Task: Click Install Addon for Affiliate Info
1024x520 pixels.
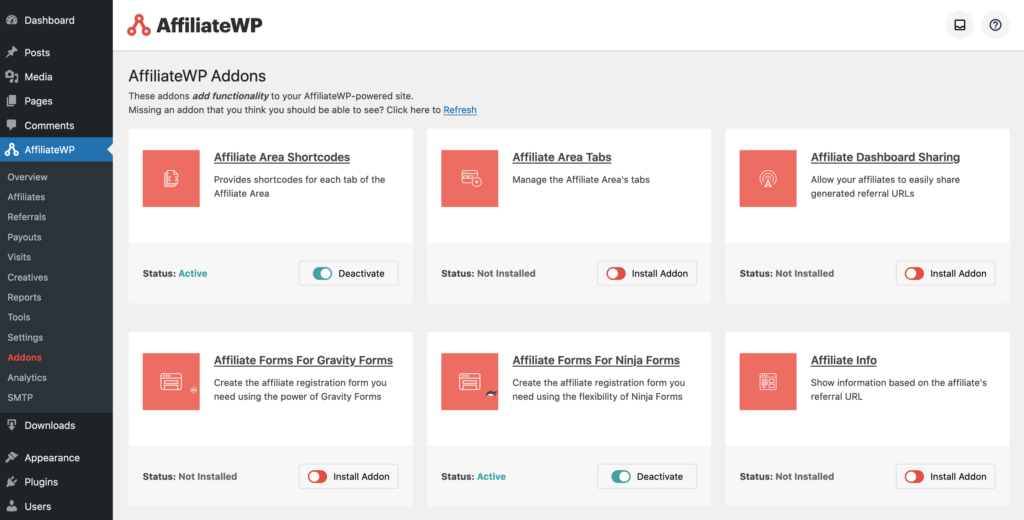Action: 946,477
